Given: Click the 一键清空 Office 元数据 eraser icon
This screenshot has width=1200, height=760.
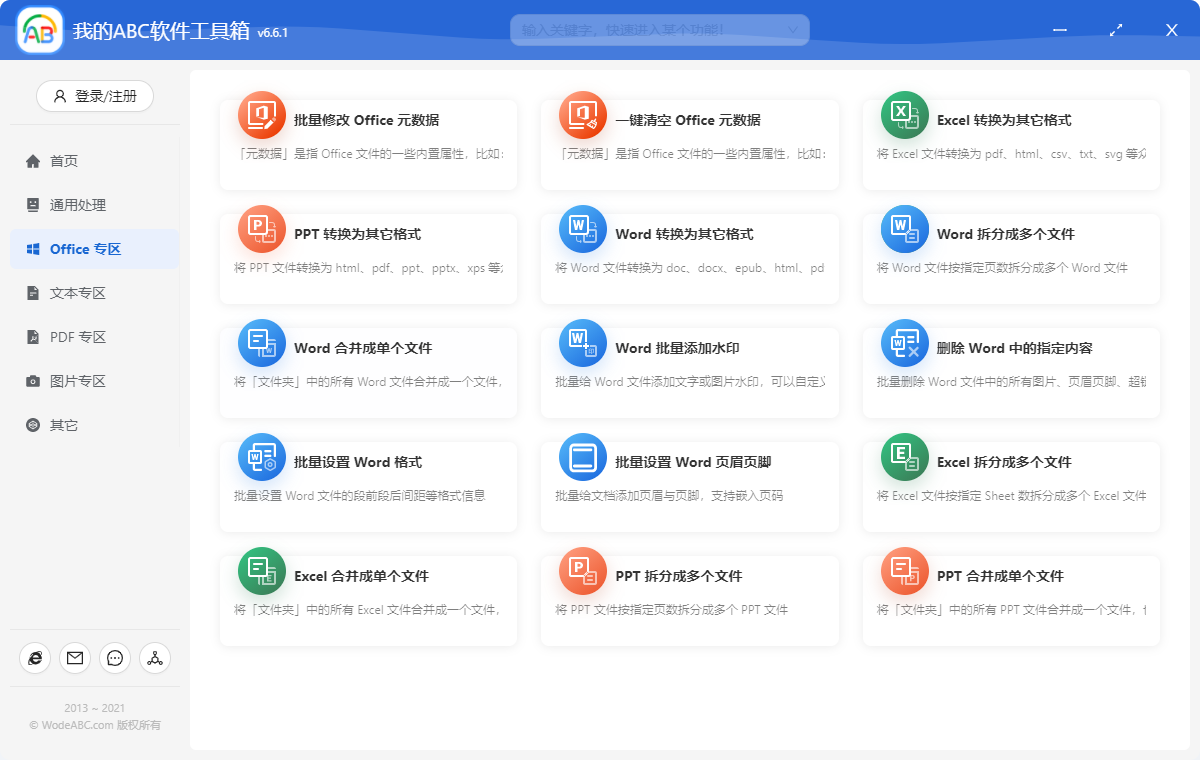Looking at the screenshot, I should point(583,114).
